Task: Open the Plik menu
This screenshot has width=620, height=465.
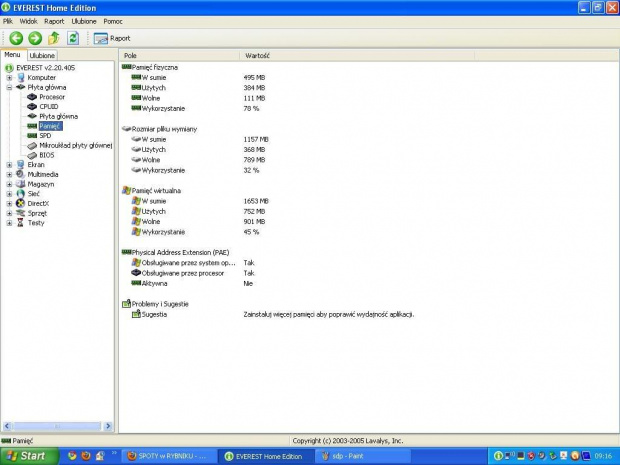Action: pyautogui.click(x=8, y=21)
